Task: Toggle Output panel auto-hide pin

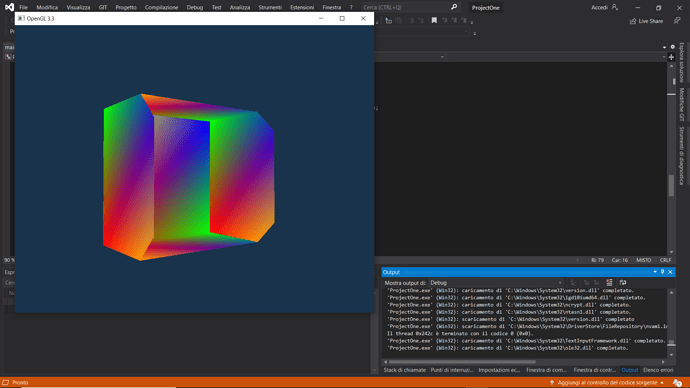Action: click(662, 272)
